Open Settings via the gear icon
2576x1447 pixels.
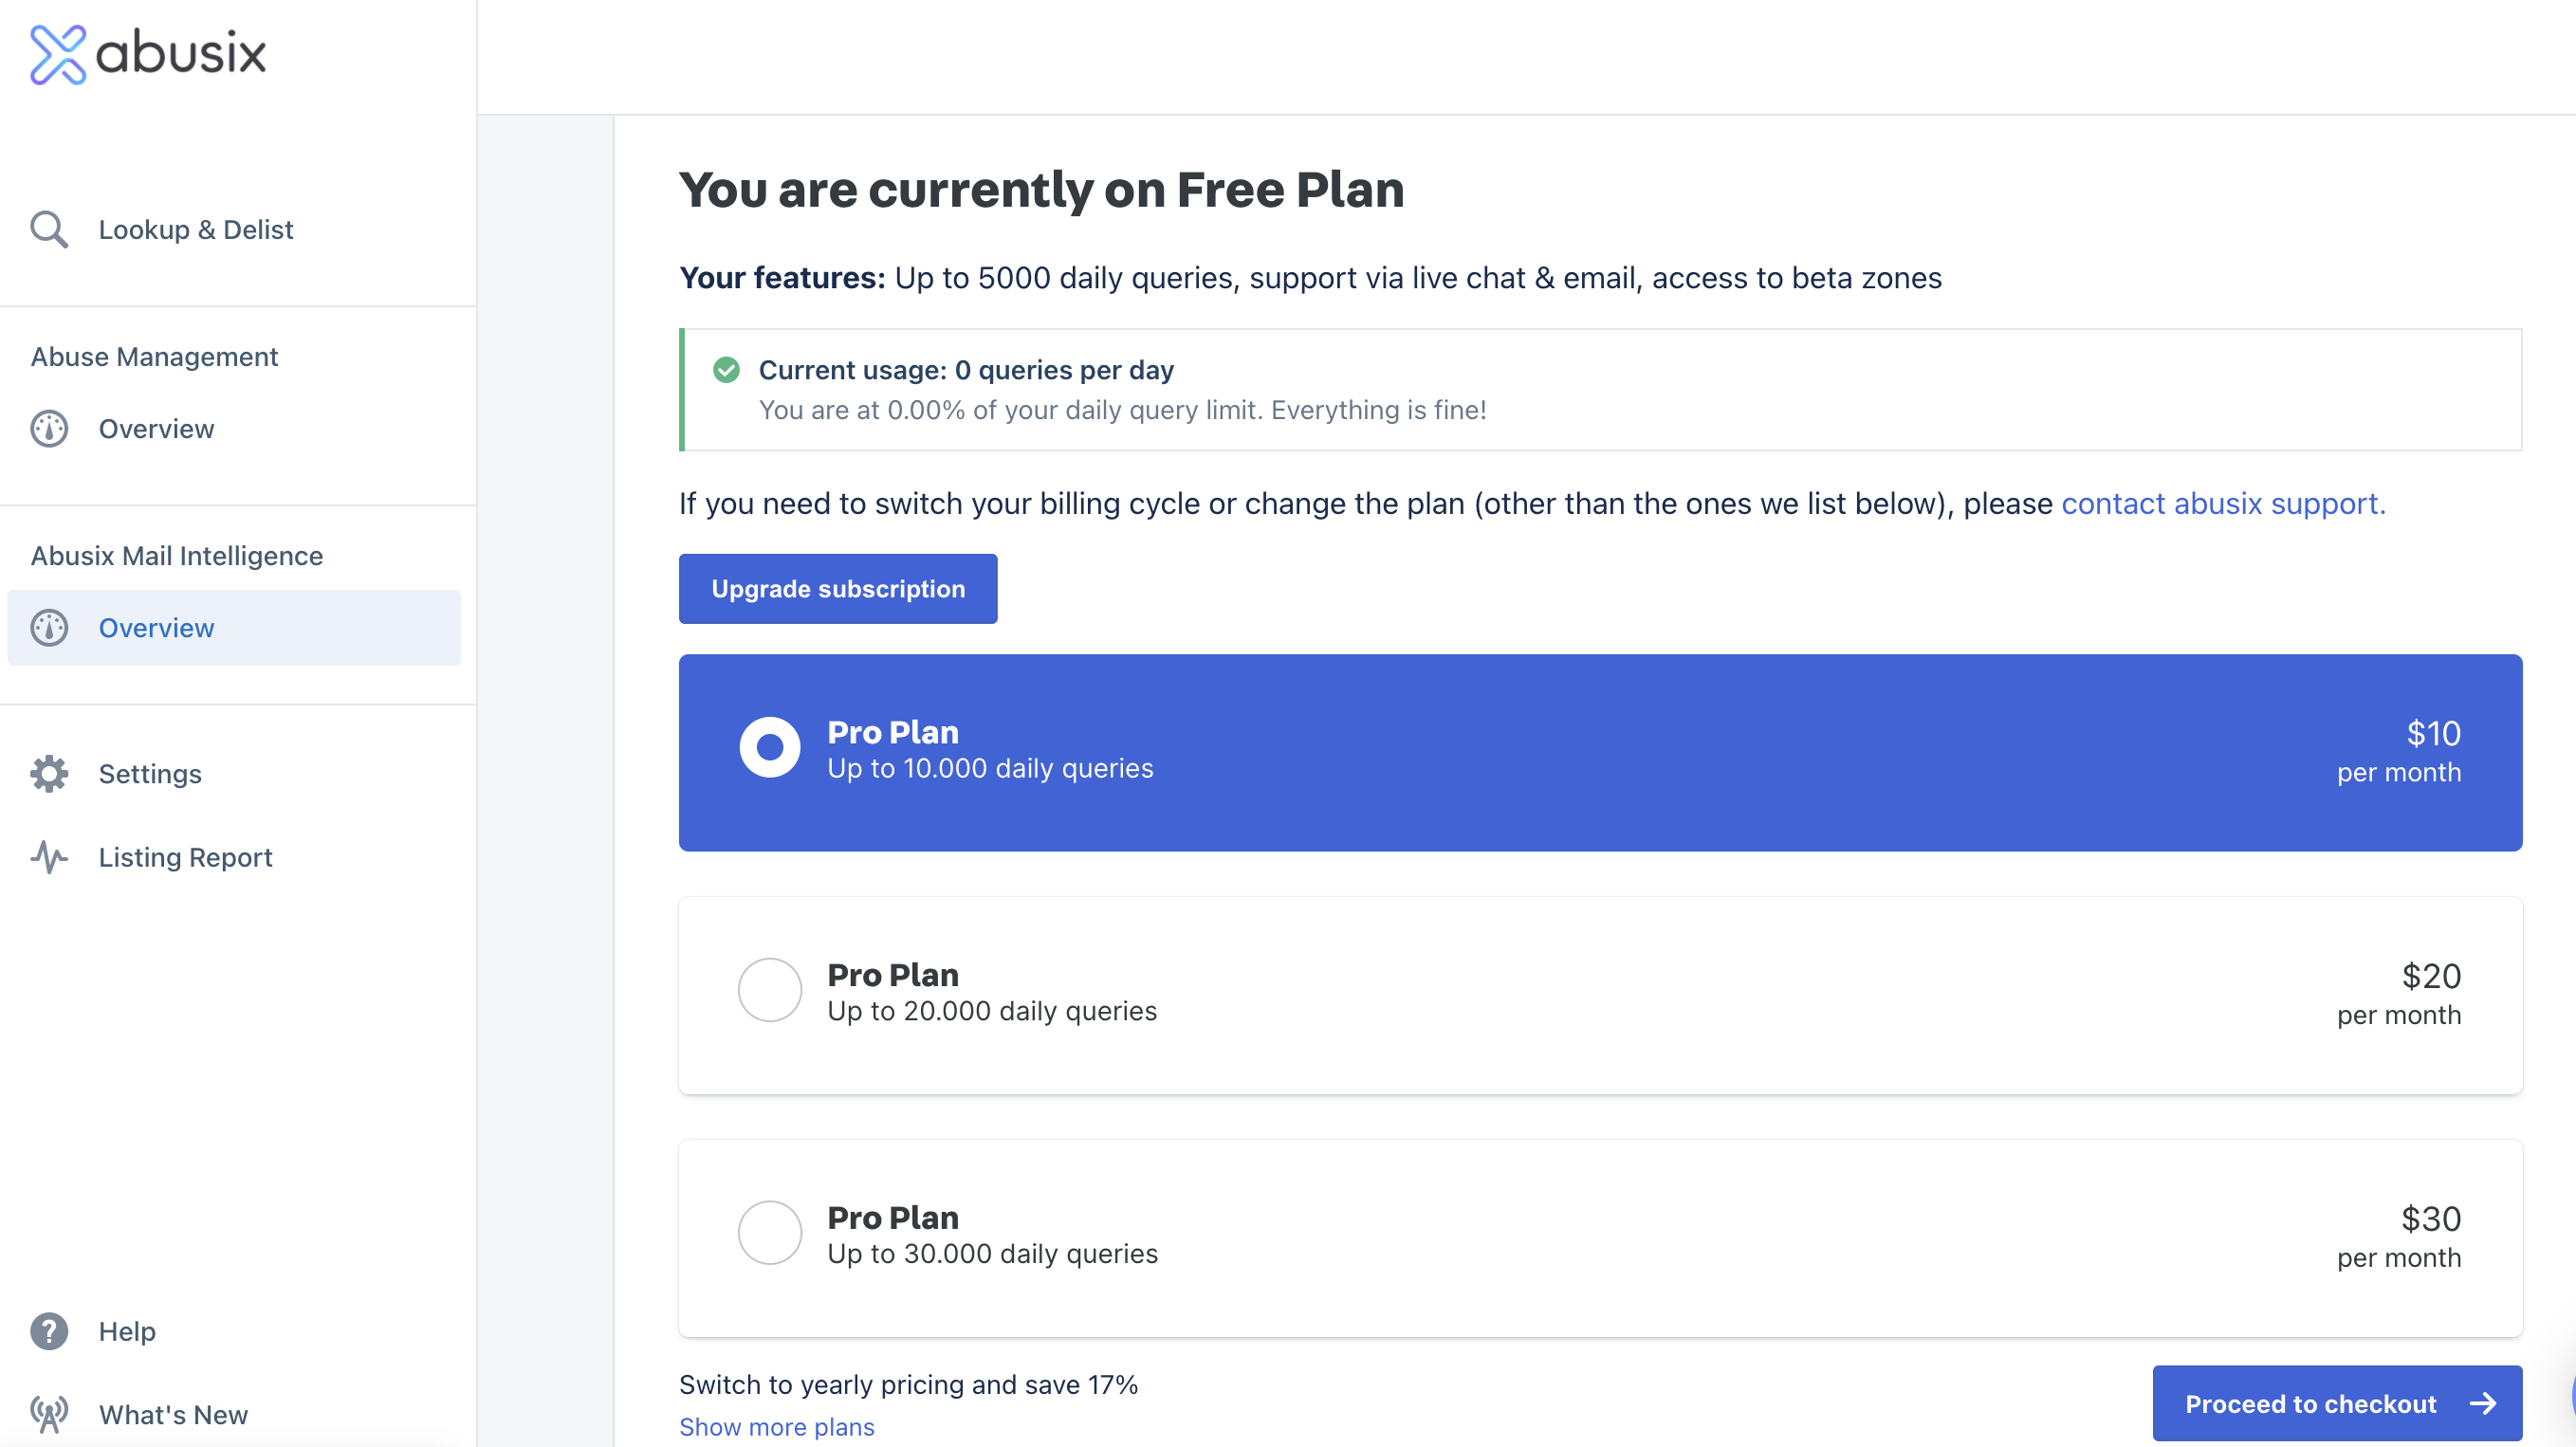[49, 773]
